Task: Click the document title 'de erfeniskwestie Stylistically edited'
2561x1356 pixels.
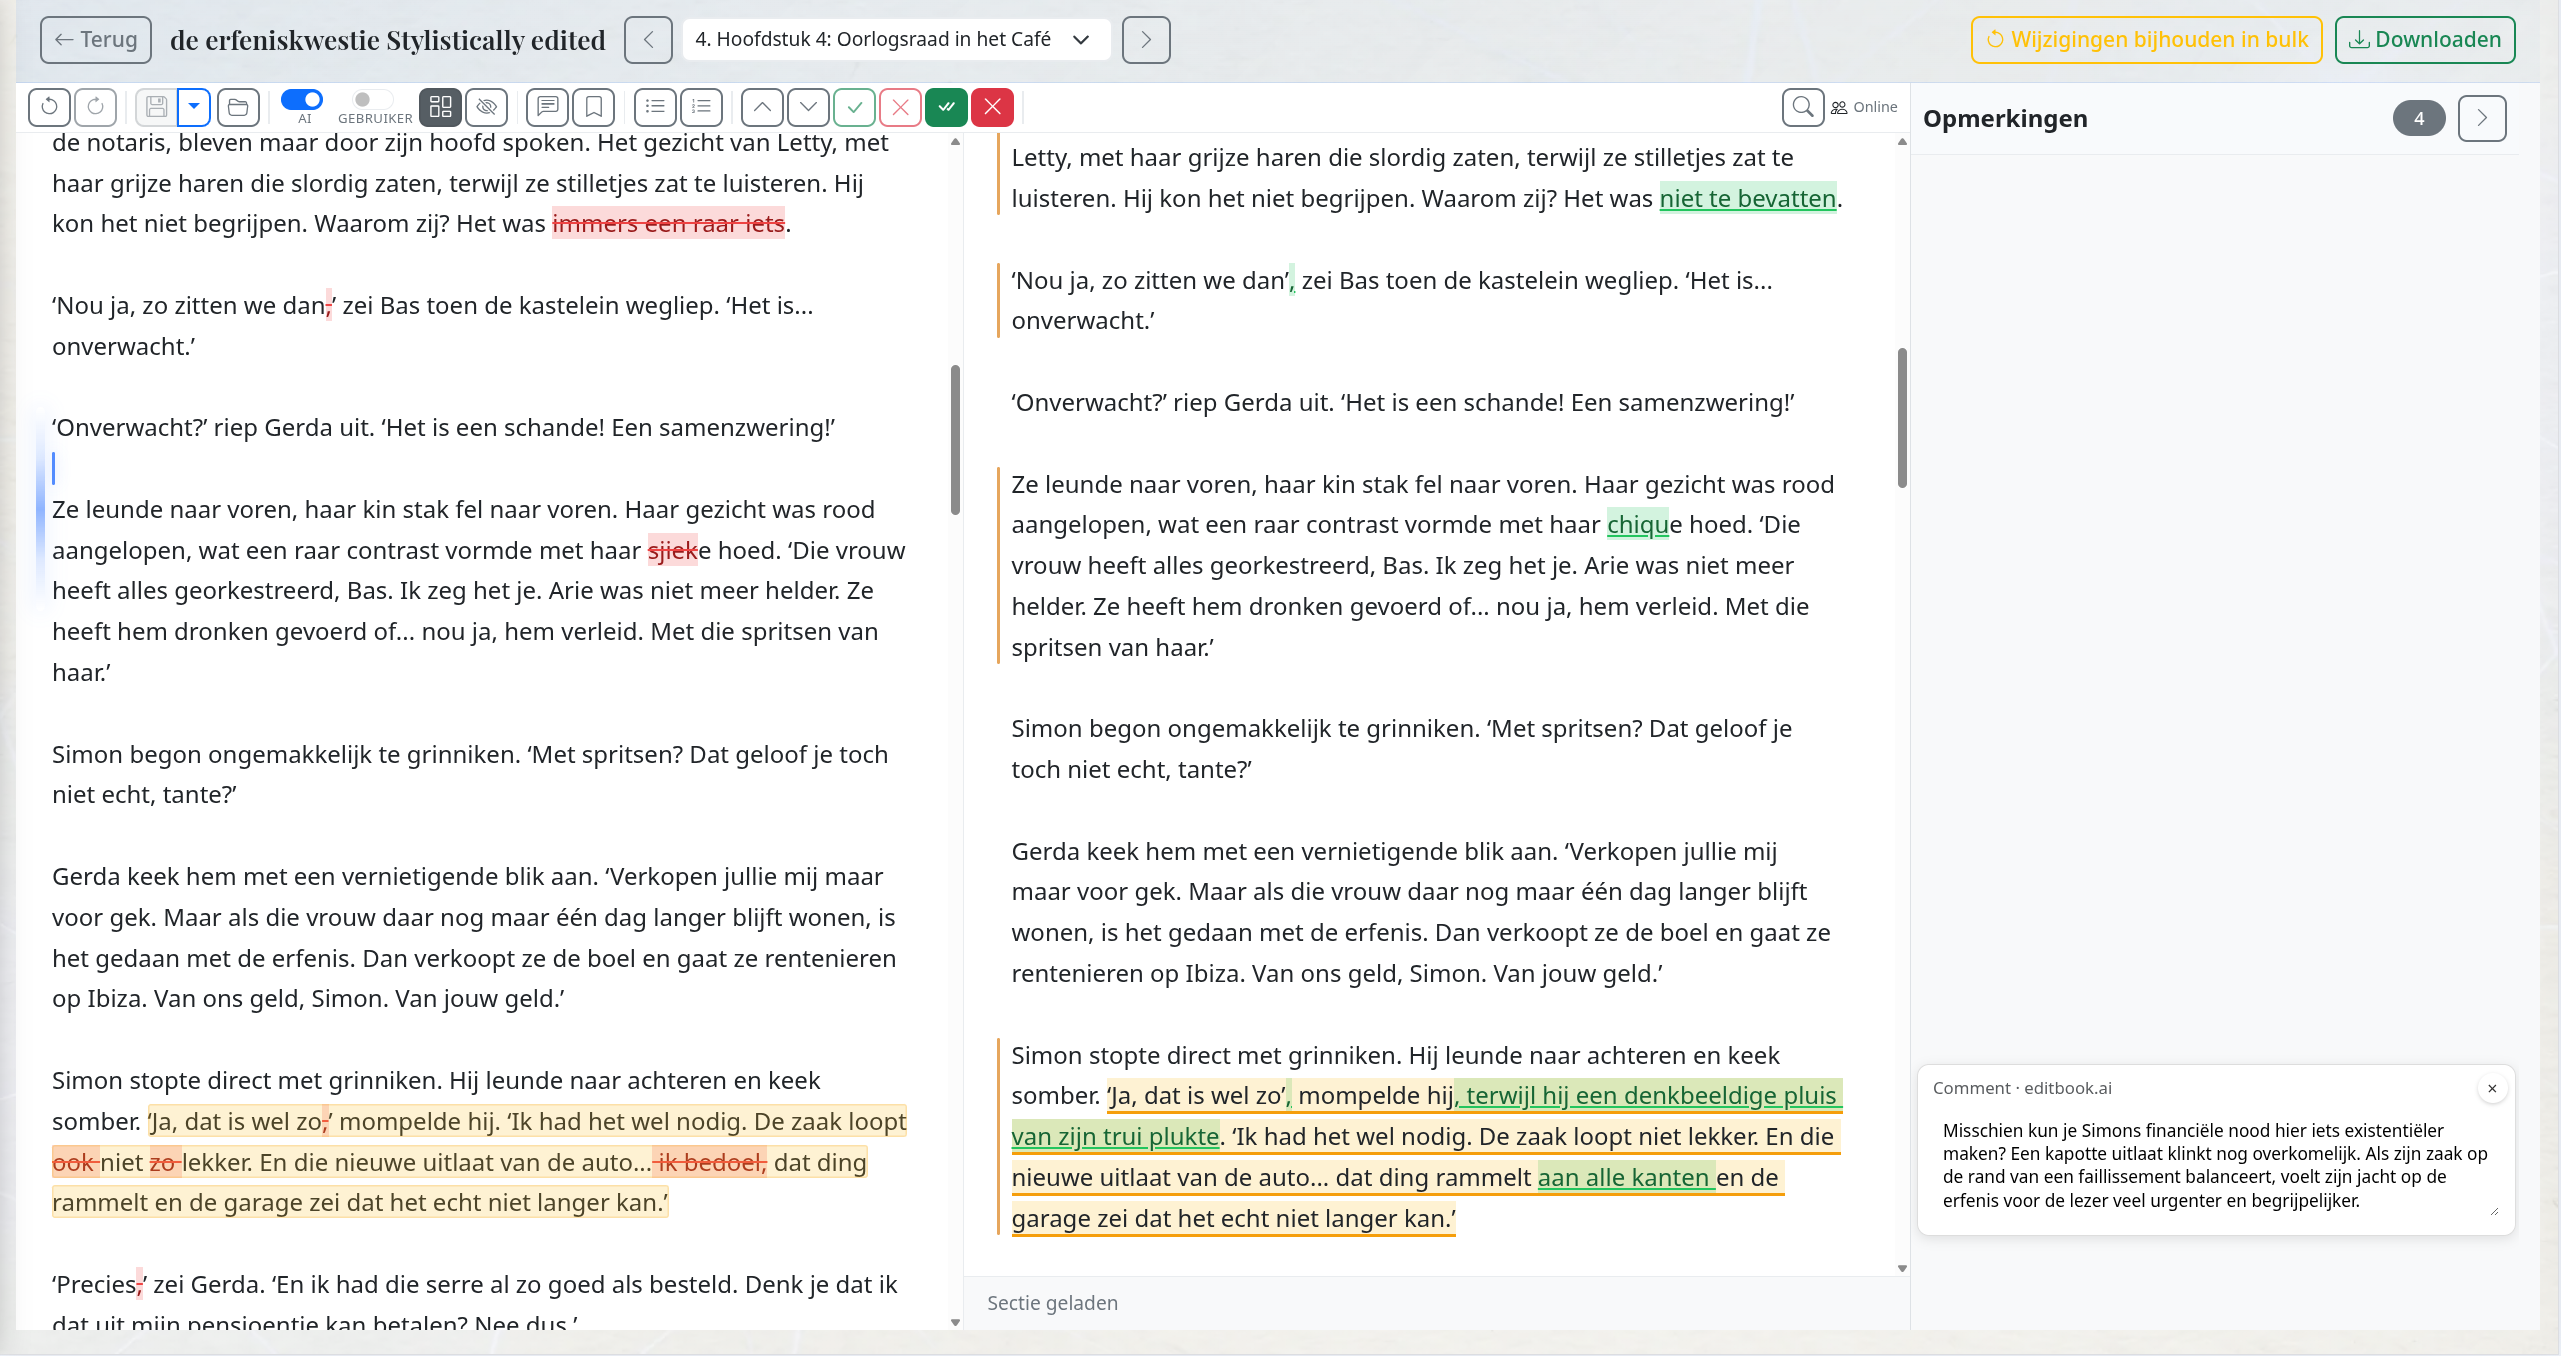Action: (388, 40)
